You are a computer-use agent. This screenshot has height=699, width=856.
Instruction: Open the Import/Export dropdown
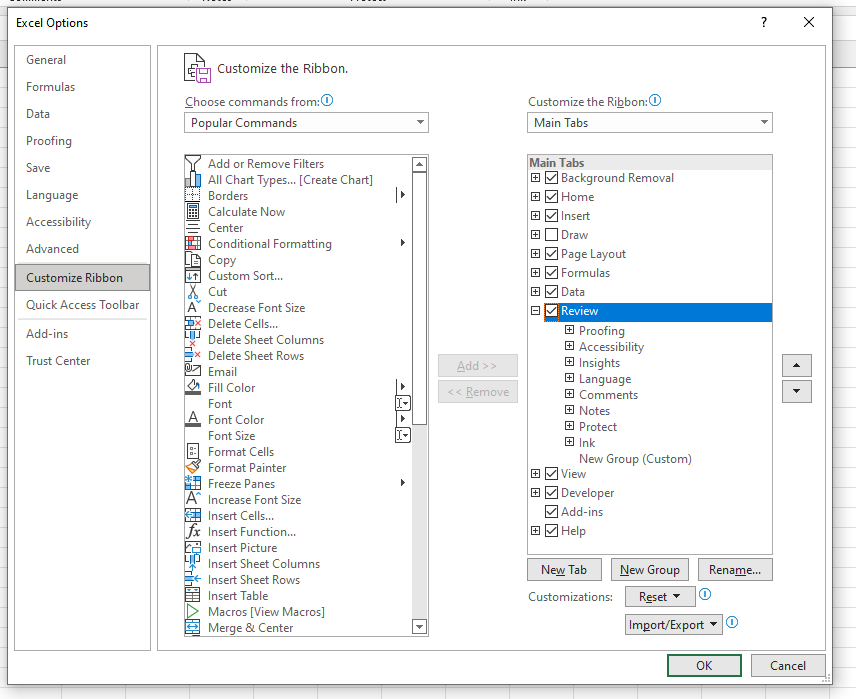tap(674, 624)
